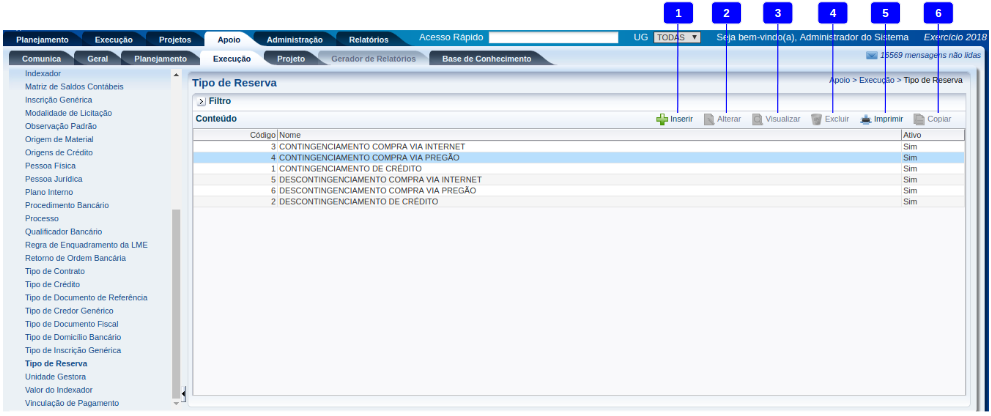Click the Acesso Rápido search field
The width and height of the screenshot is (991, 416).
pyautogui.click(x=553, y=37)
